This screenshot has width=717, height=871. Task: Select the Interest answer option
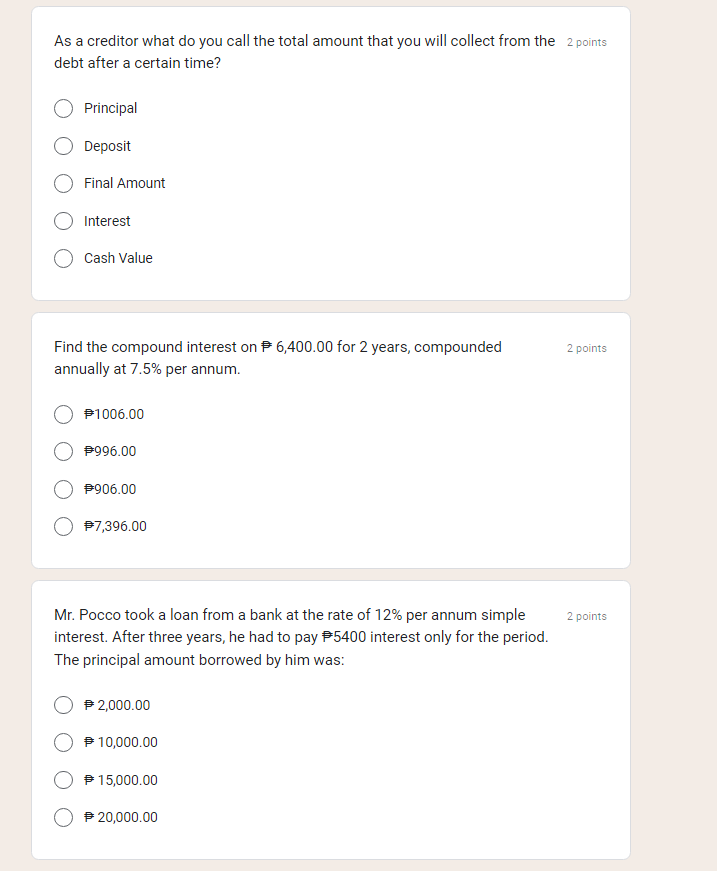tap(63, 221)
